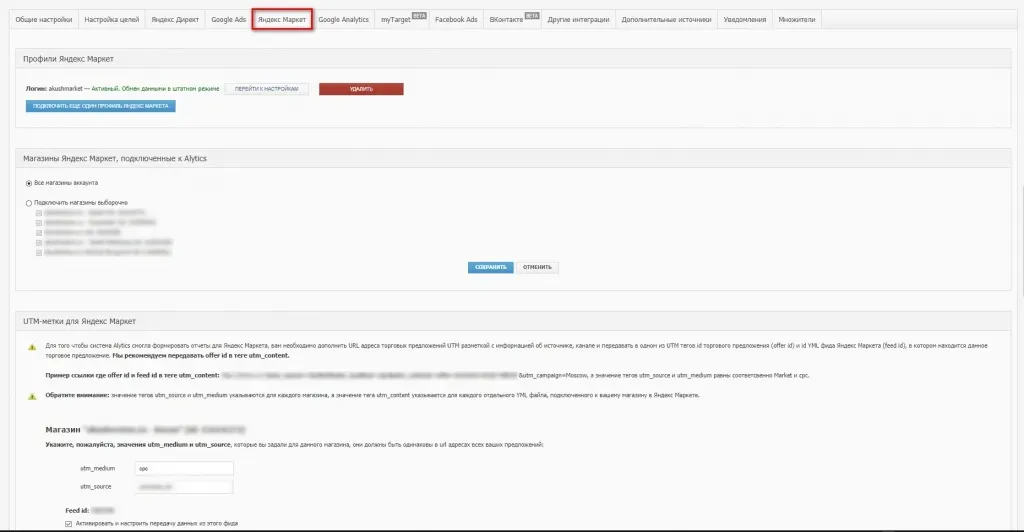1024x532 pixels.
Task: Open the Яндекс Директ tab
Action: coord(175,20)
